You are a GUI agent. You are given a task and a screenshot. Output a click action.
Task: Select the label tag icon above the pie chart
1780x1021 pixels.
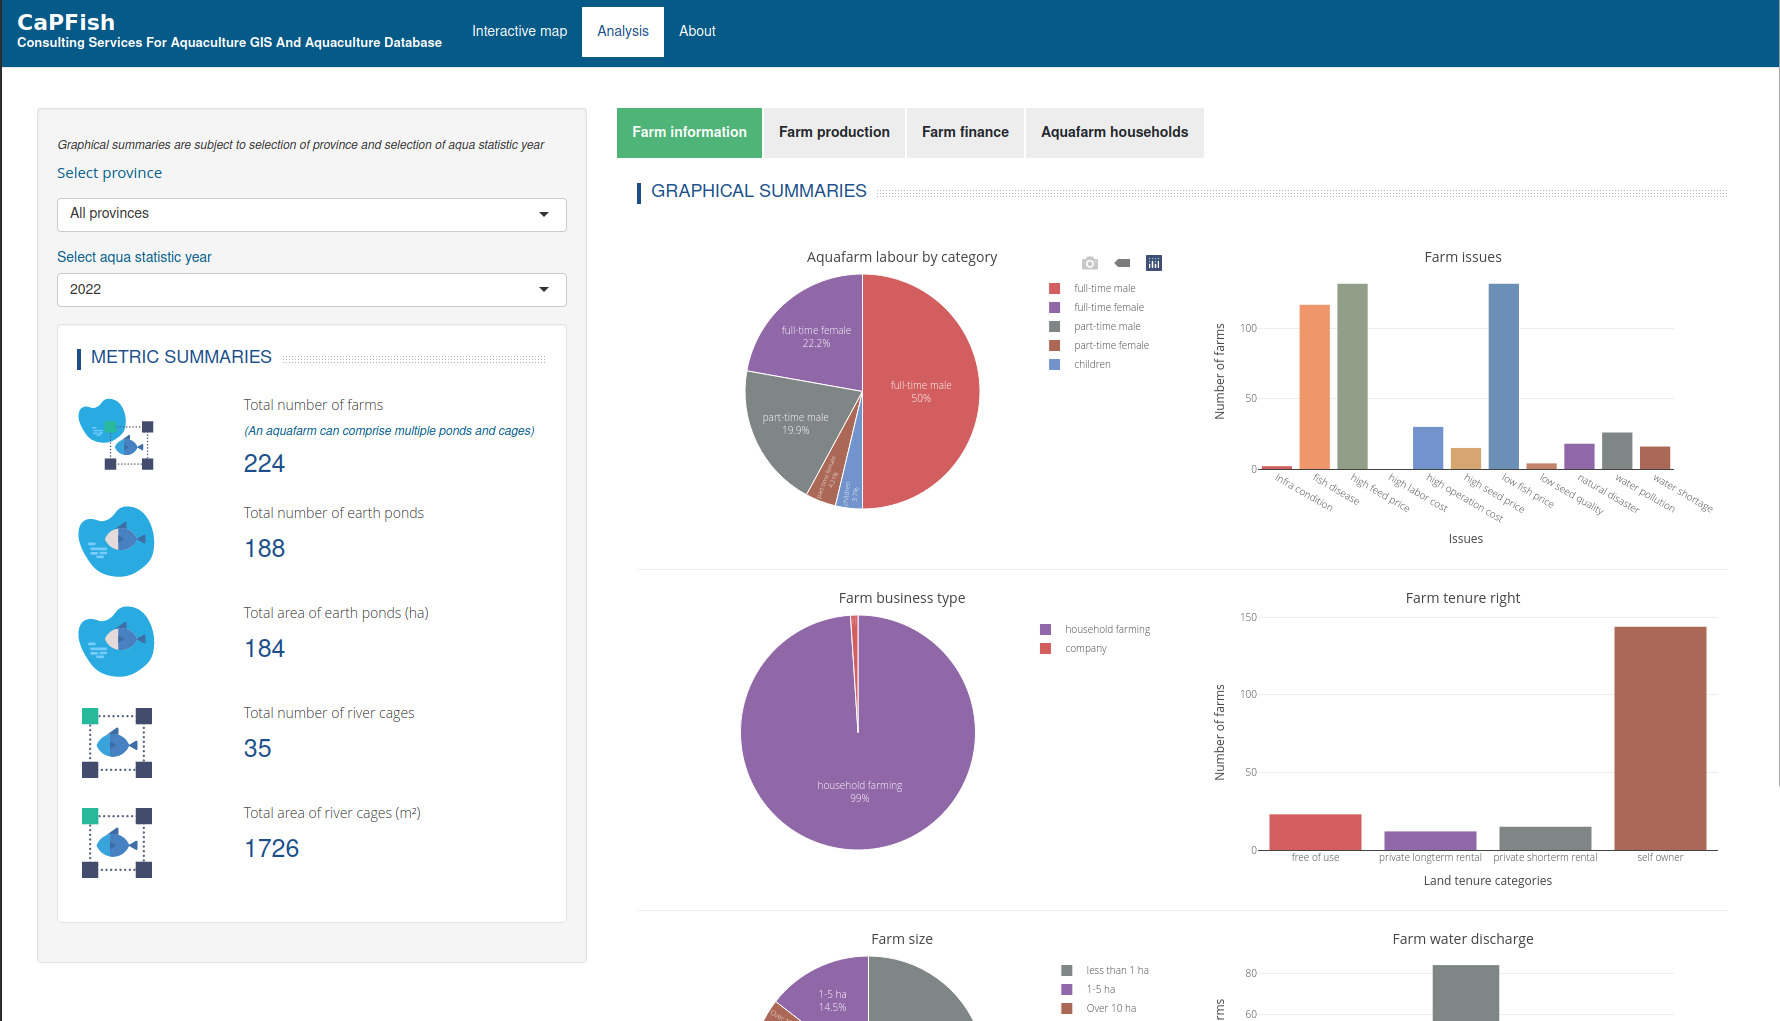[1122, 262]
